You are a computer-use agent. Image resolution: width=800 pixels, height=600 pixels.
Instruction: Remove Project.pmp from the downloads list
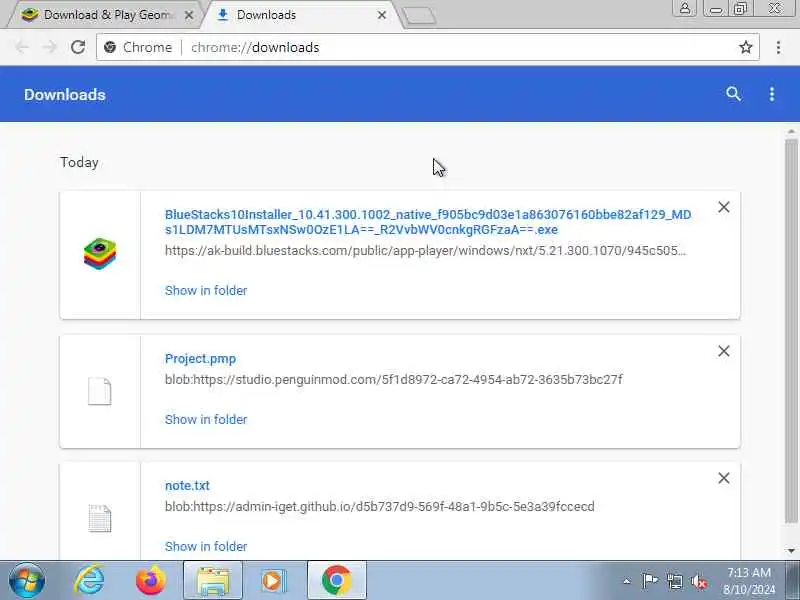point(723,351)
